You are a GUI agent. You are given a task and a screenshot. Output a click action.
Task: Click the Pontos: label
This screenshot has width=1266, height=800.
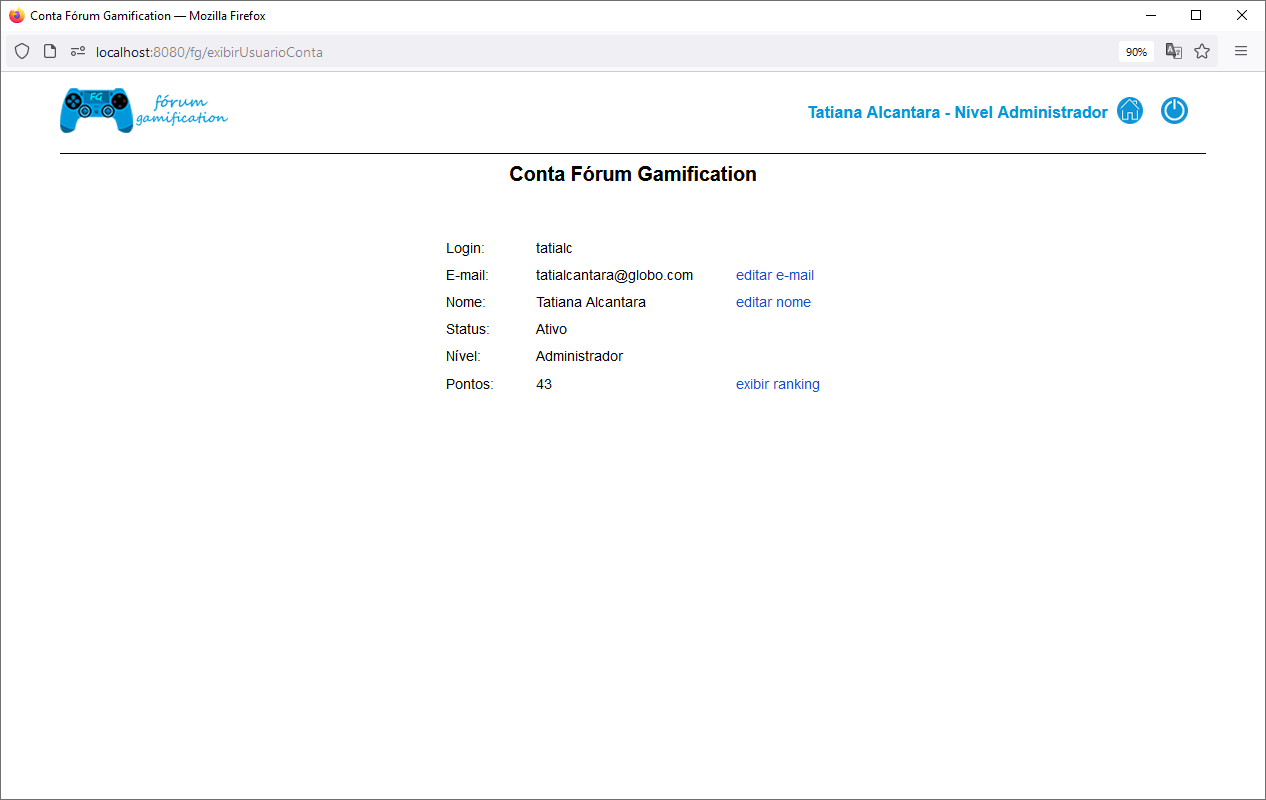[x=470, y=384]
